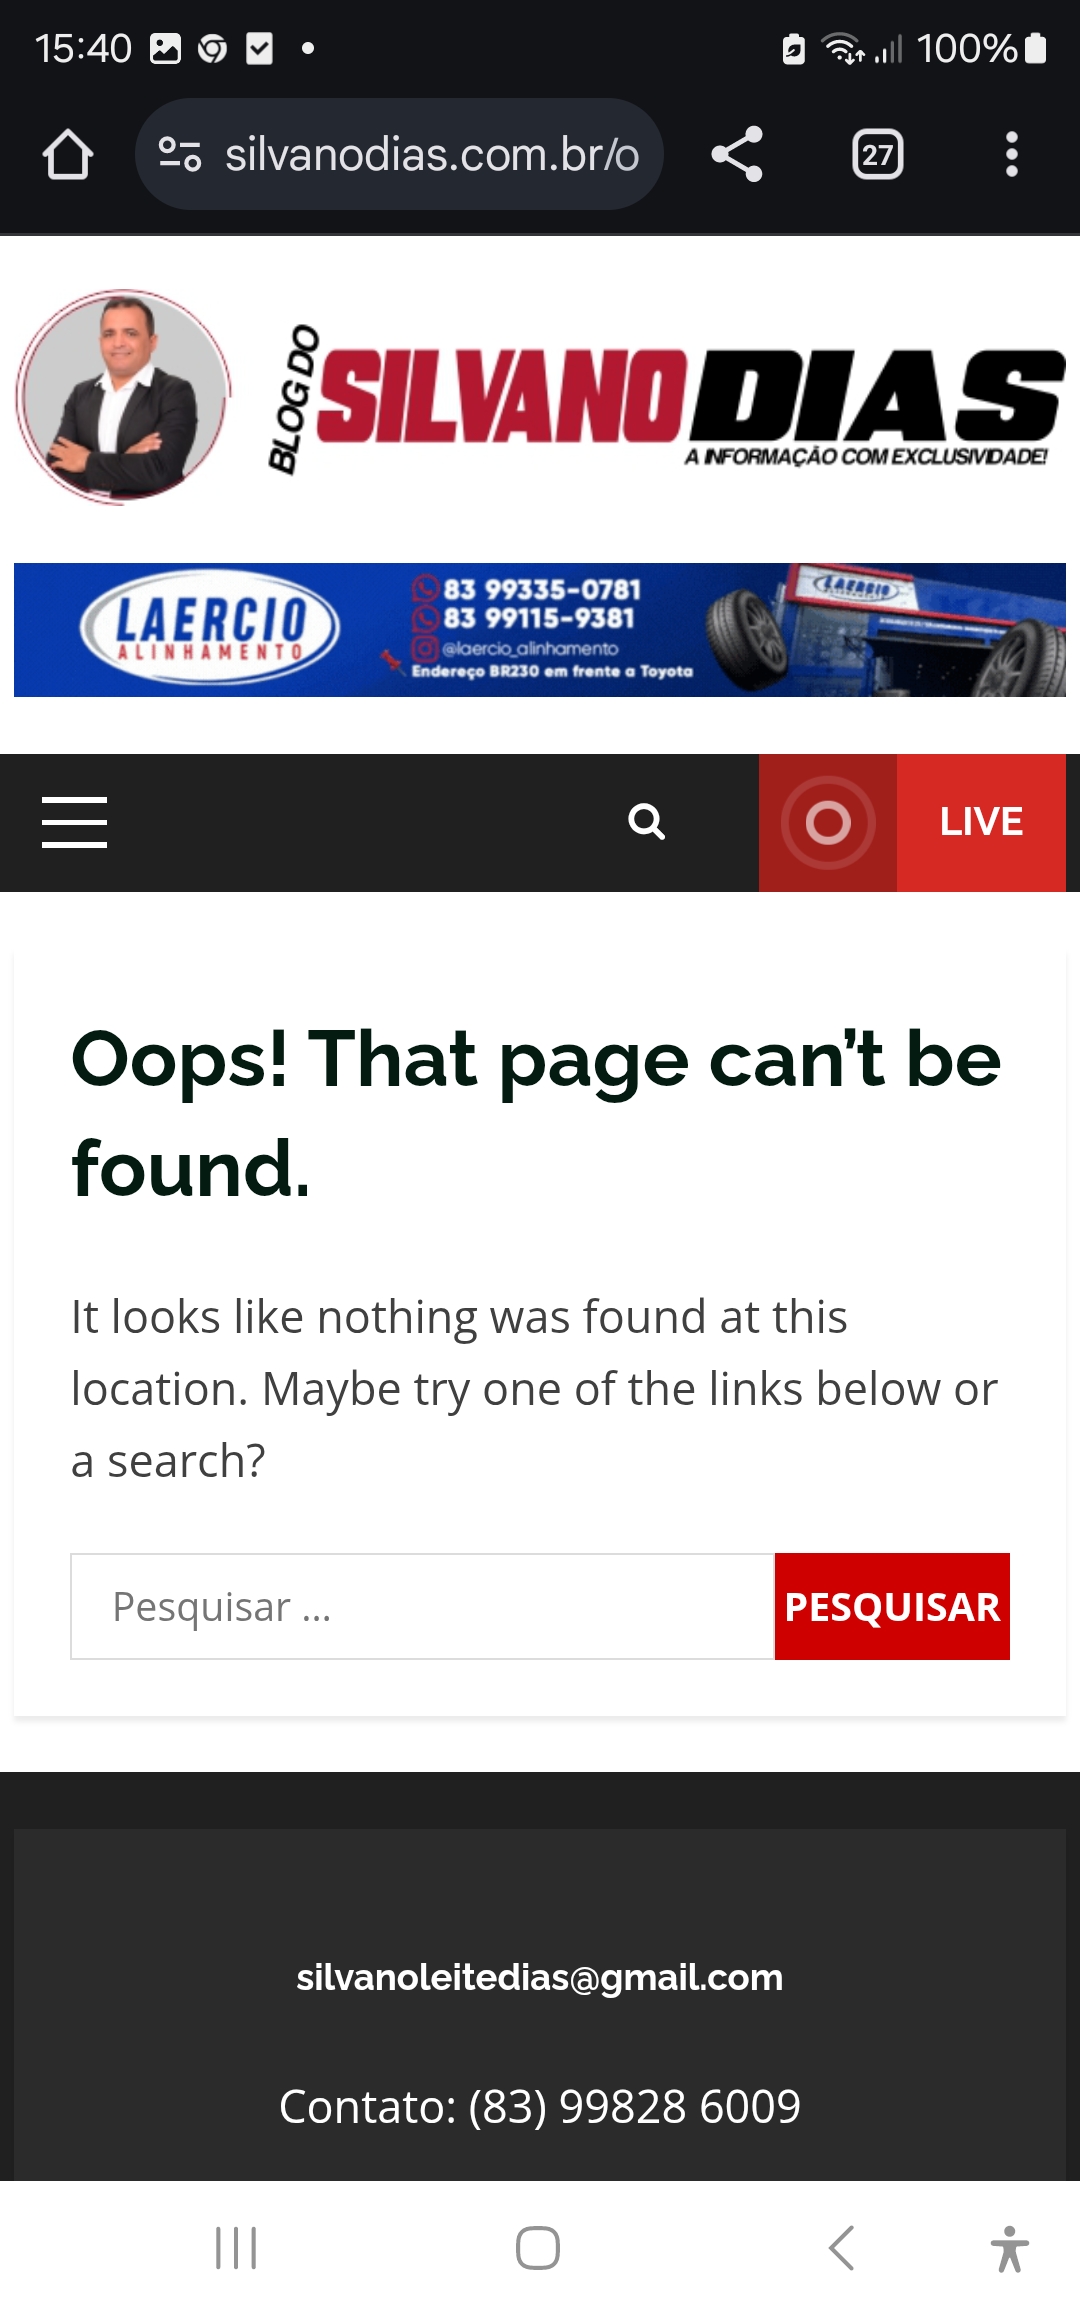Open site settings icon in address bar
This screenshot has width=1080, height=2316.
[x=180, y=155]
